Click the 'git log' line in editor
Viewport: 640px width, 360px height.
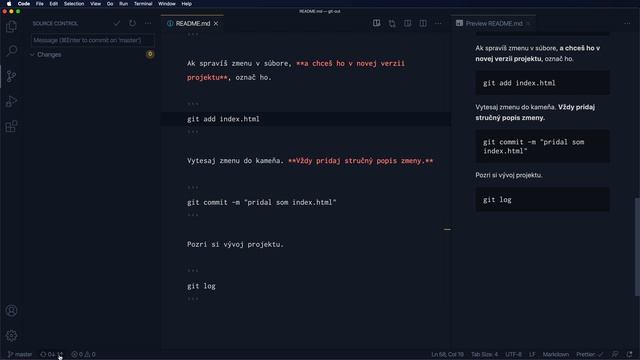coord(201,286)
